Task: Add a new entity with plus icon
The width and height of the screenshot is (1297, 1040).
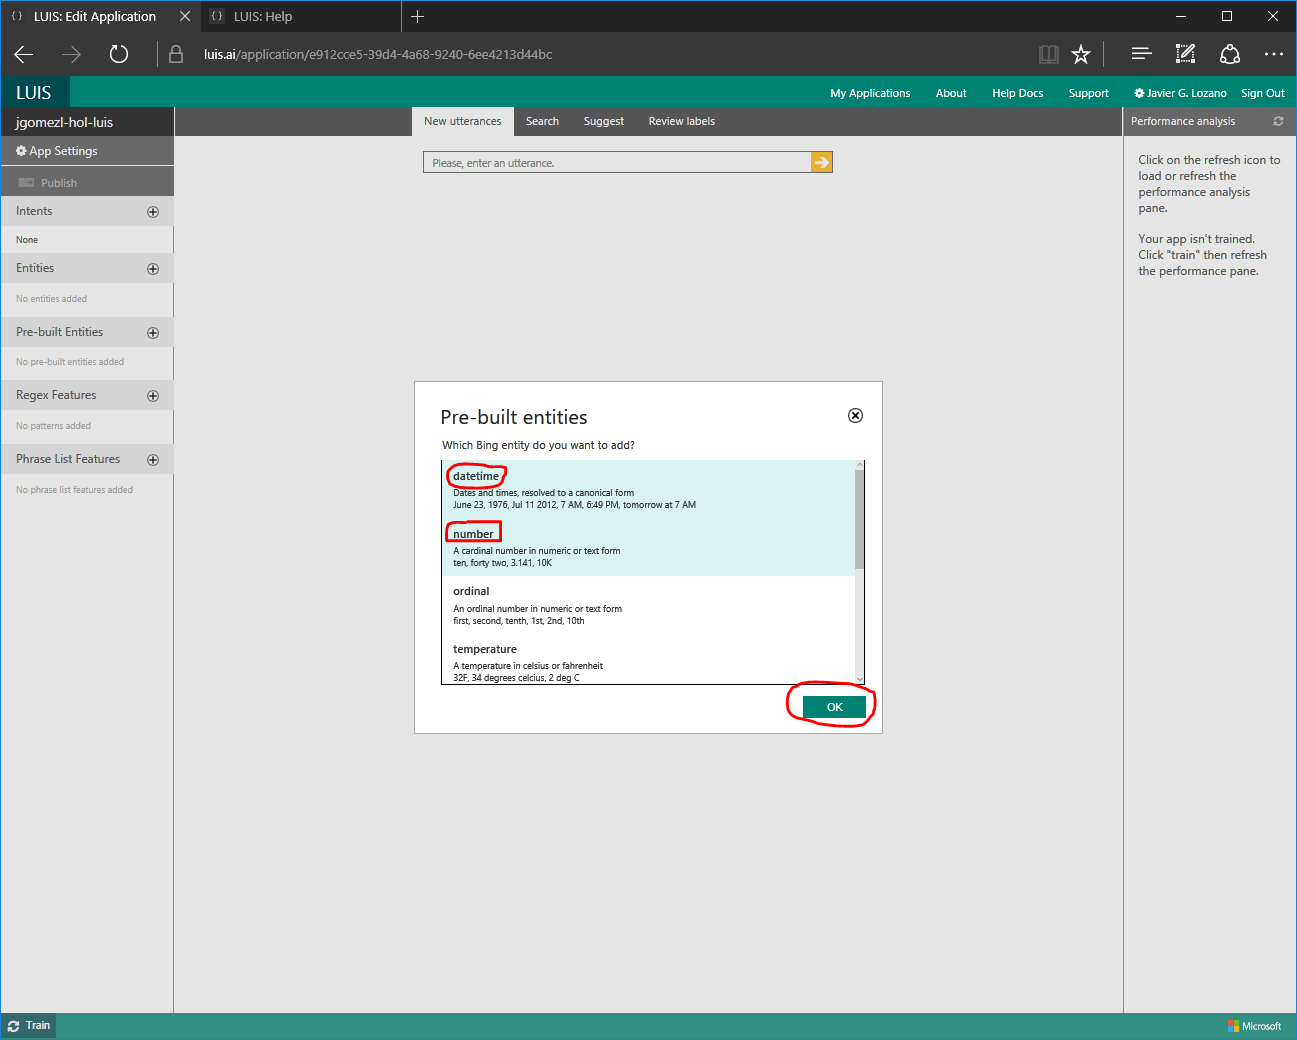Action: (153, 269)
